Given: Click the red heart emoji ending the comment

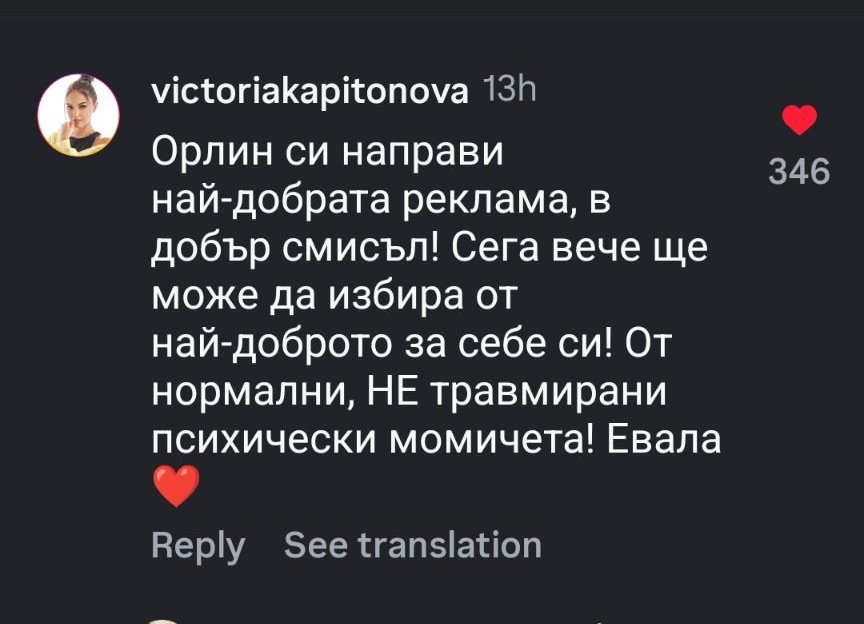Looking at the screenshot, I should point(176,490).
